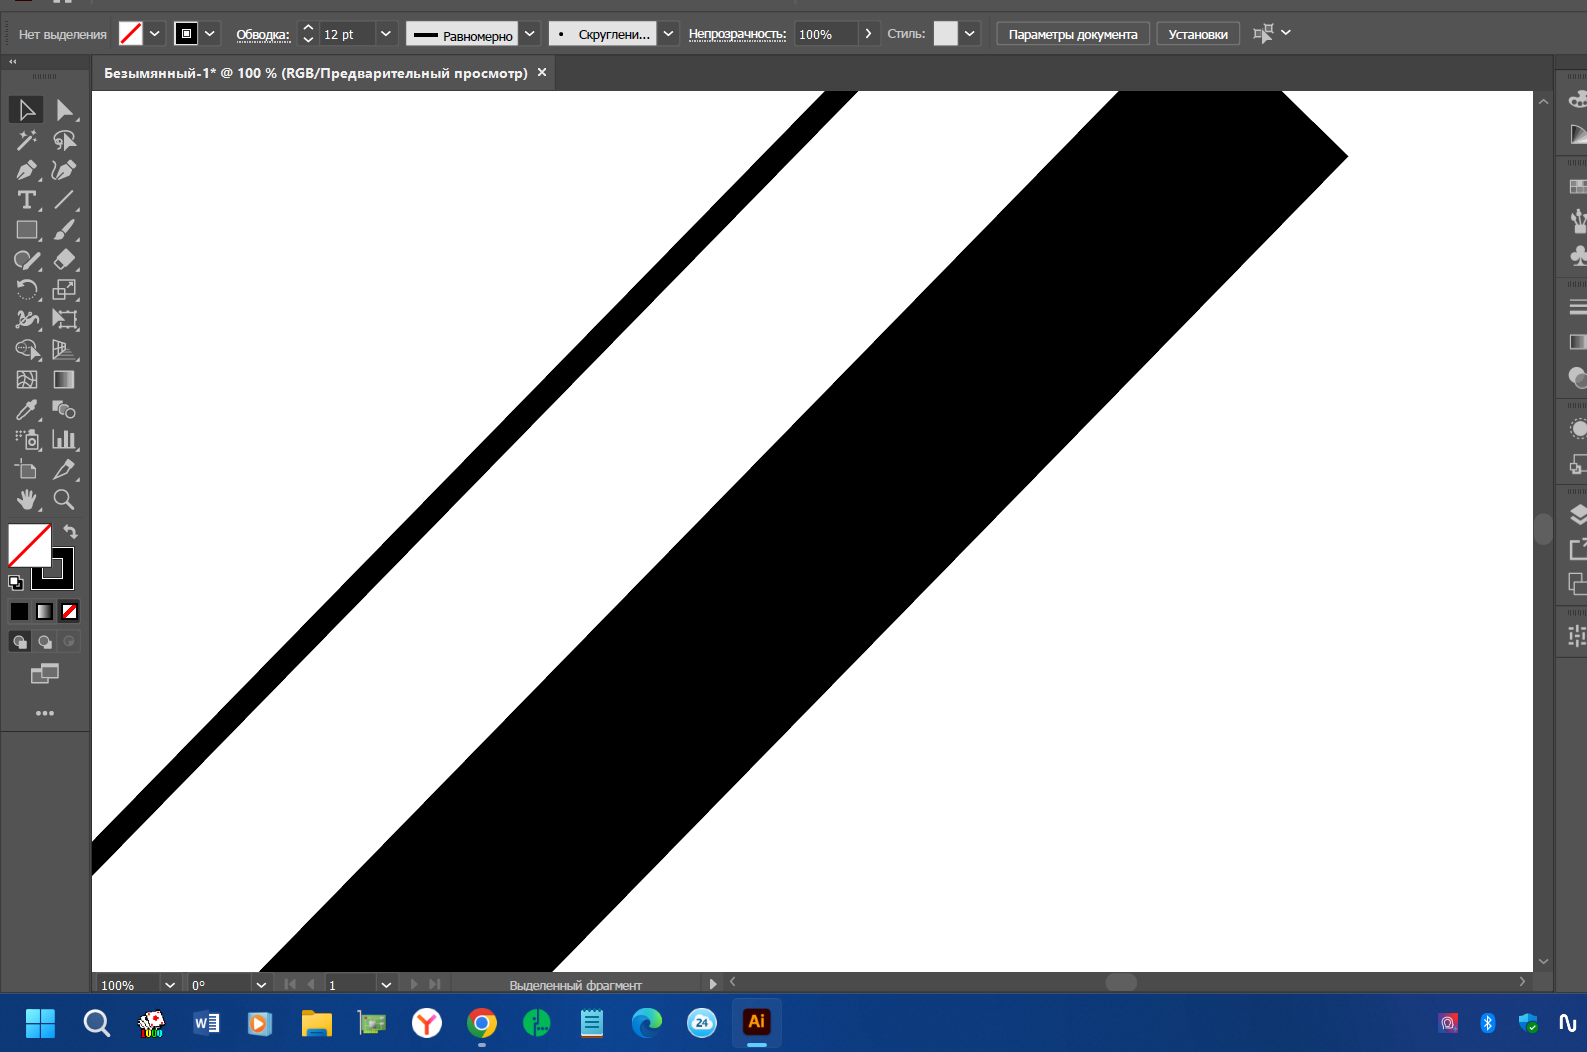
Task: Activate the Gradient tool
Action: 64,380
